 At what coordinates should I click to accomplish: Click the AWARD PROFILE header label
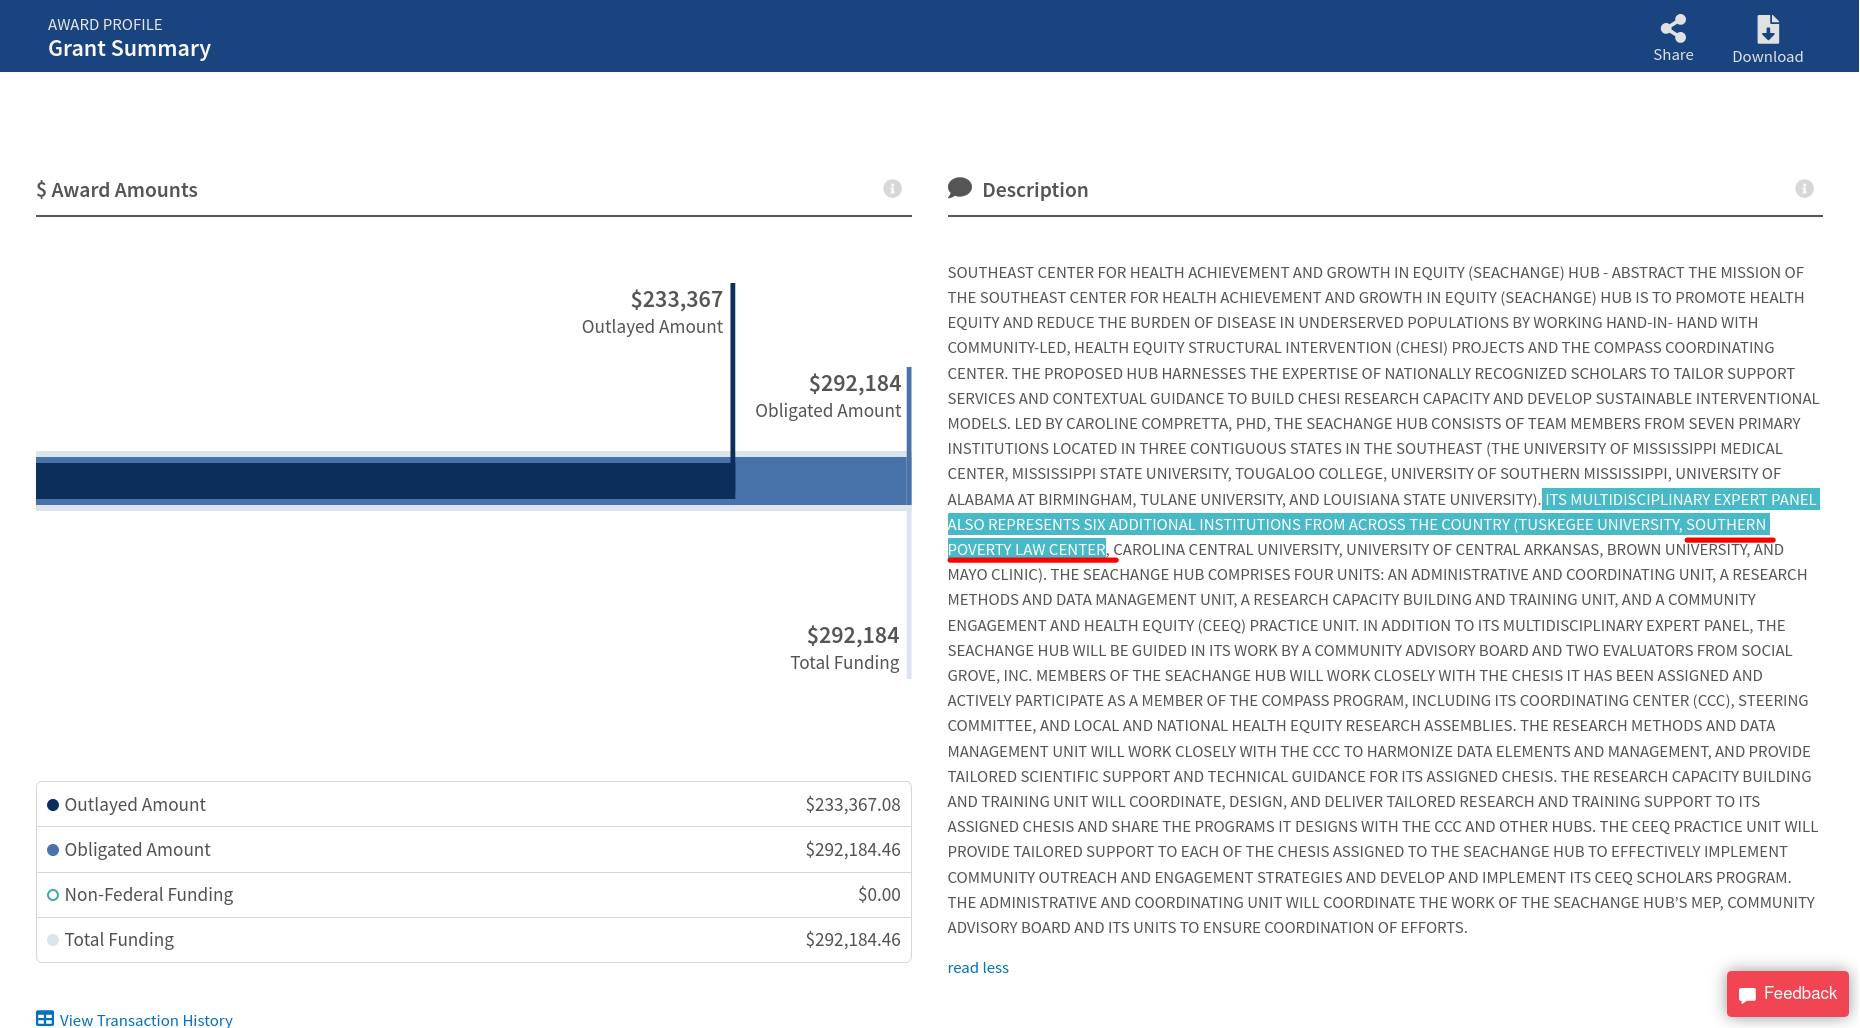pyautogui.click(x=105, y=24)
